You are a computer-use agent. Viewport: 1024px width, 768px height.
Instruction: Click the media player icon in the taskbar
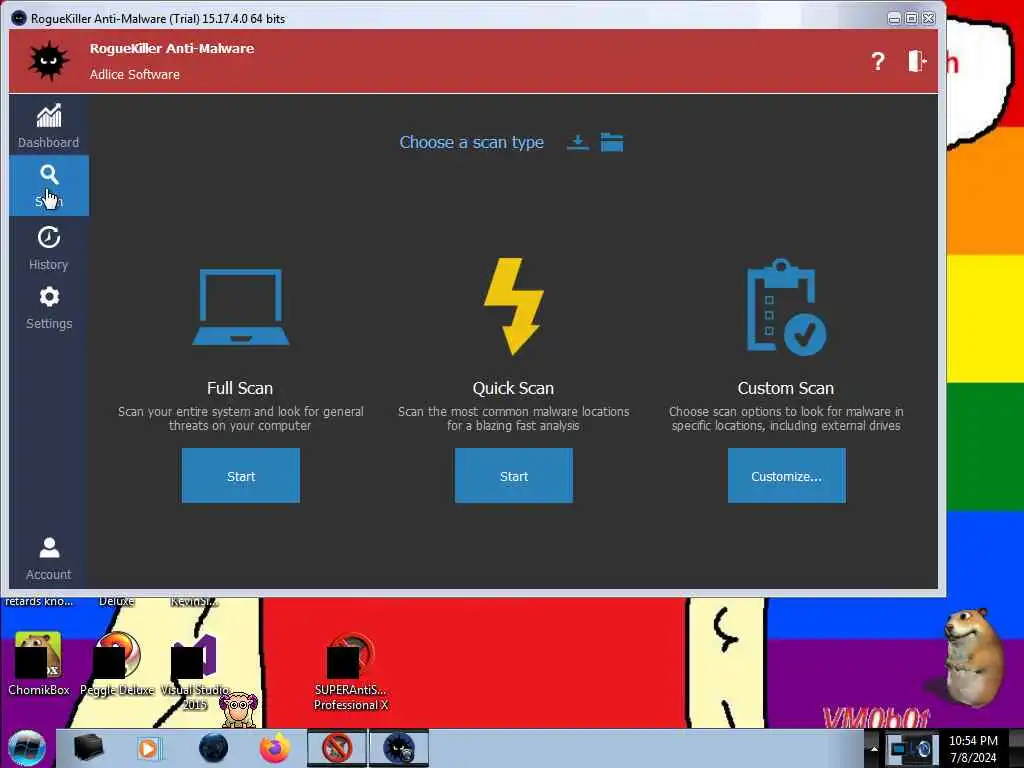point(148,748)
